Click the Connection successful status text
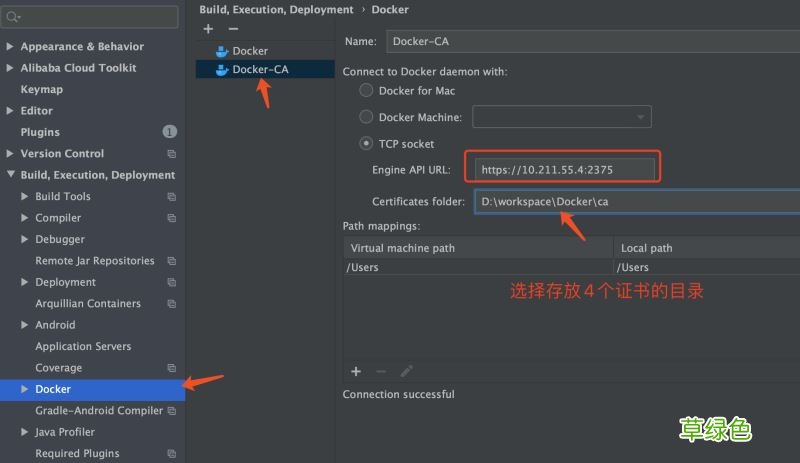Viewport: 800px width, 463px height. coord(398,395)
